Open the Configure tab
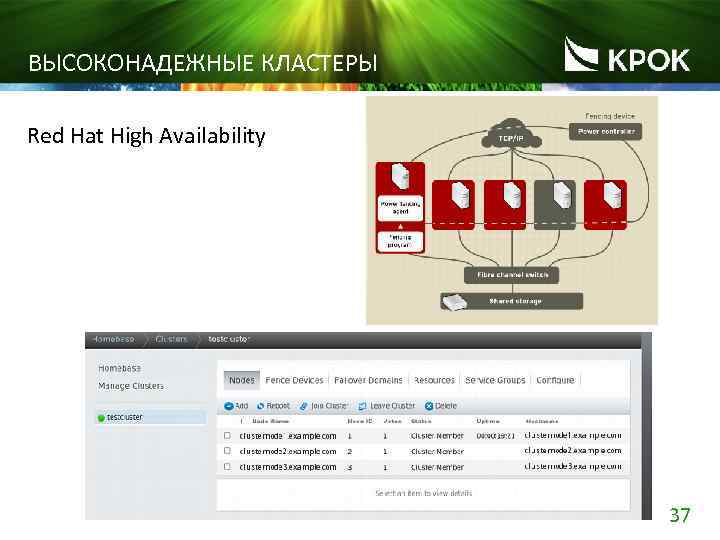This screenshot has width=720, height=540. click(555, 380)
